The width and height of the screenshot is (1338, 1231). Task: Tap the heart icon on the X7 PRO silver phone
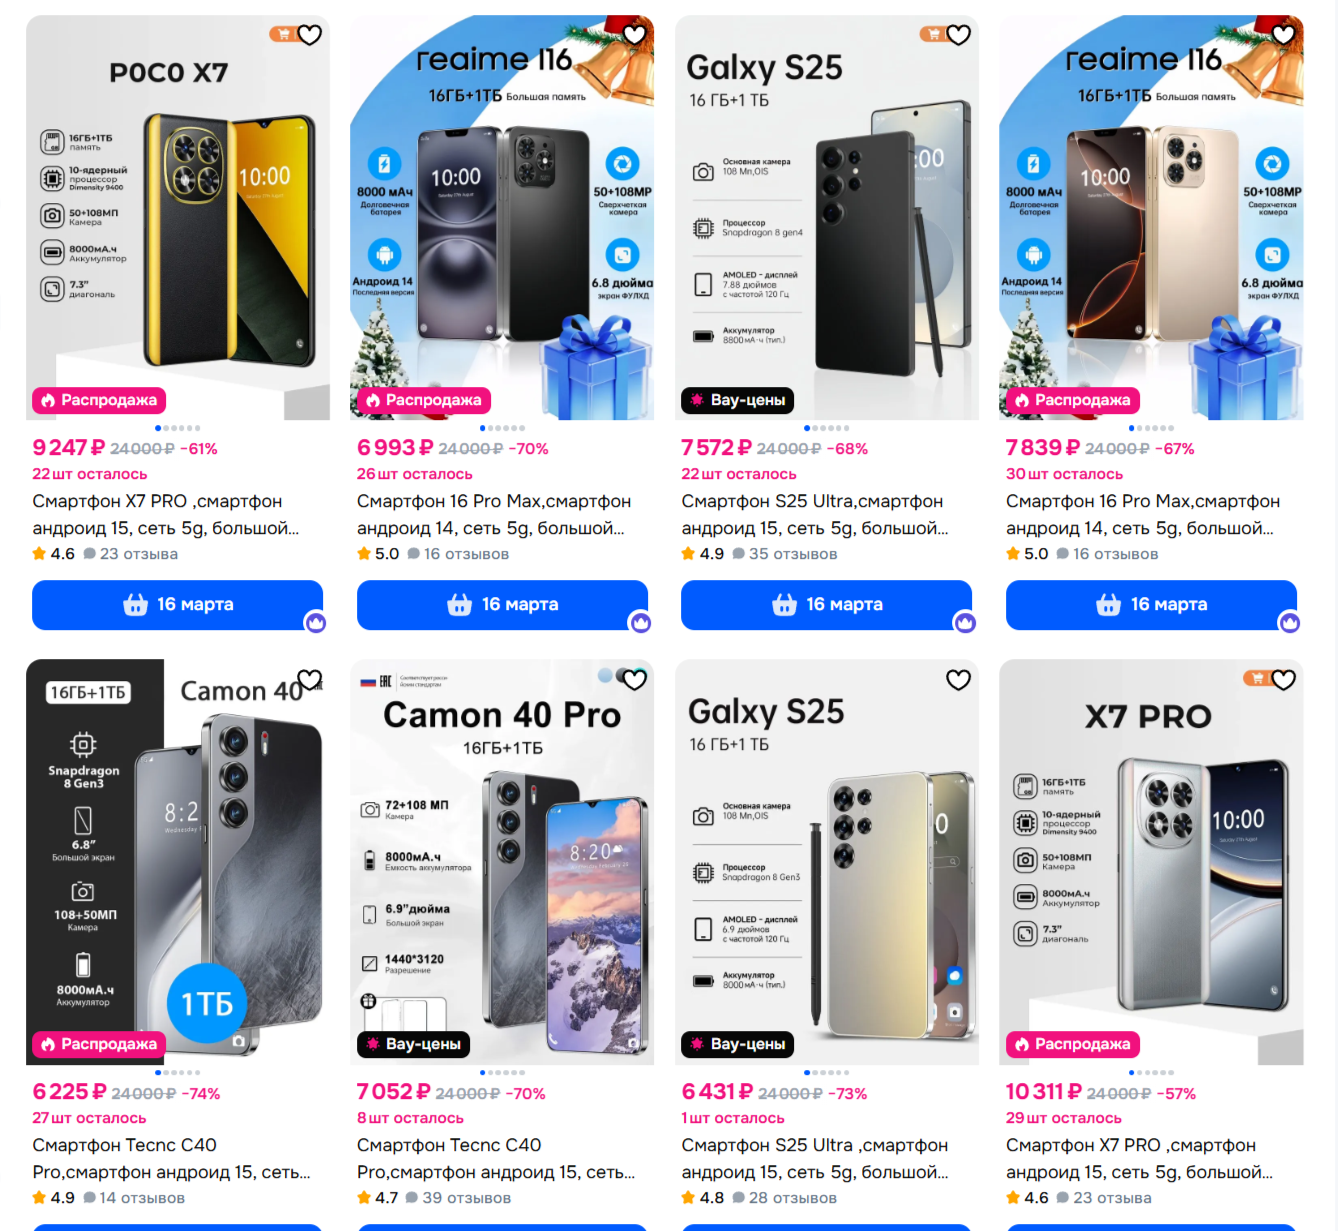[1284, 680]
